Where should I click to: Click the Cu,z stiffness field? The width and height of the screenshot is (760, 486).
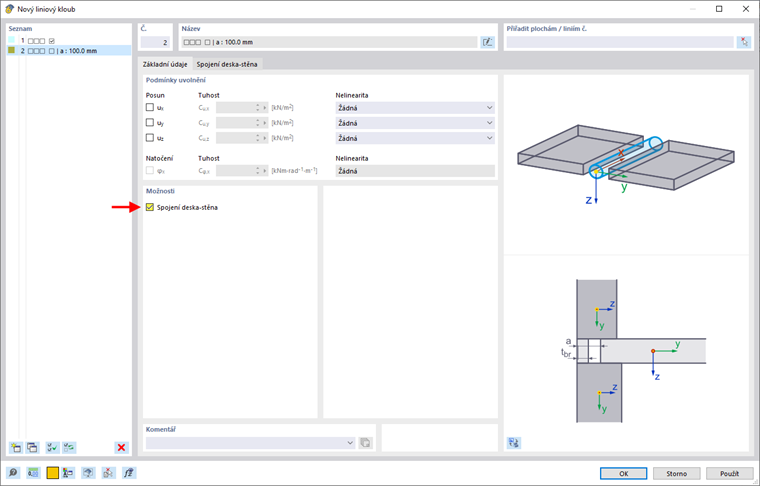(242, 138)
